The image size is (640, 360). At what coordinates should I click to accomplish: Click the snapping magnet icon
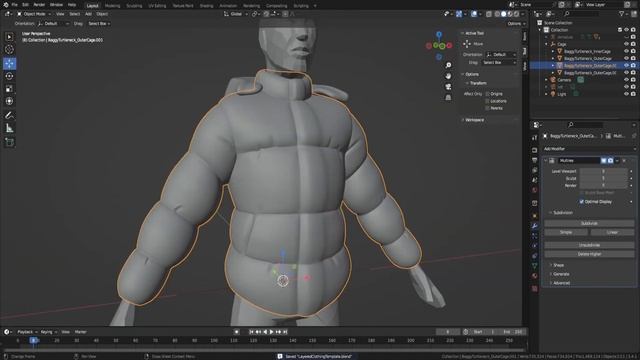[266, 14]
